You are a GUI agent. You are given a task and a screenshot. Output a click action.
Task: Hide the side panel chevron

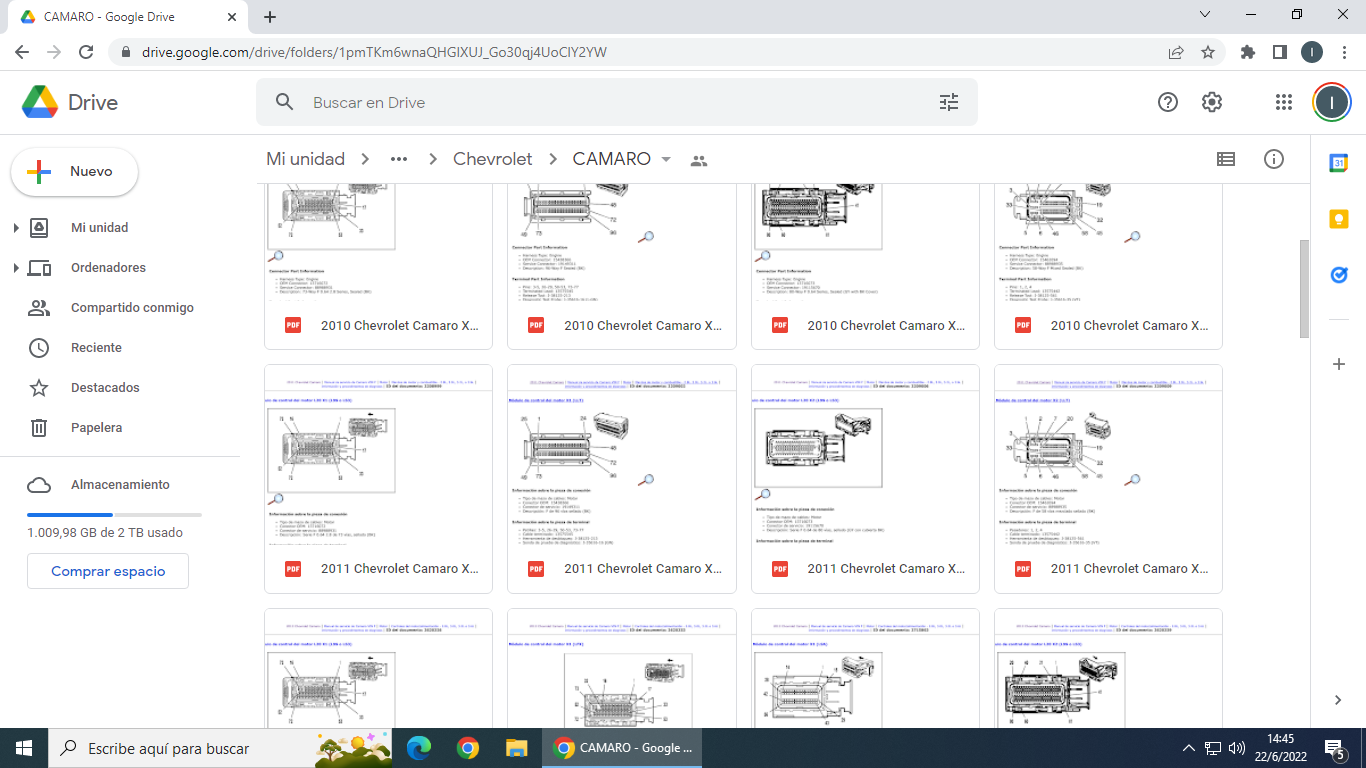tap(1339, 700)
